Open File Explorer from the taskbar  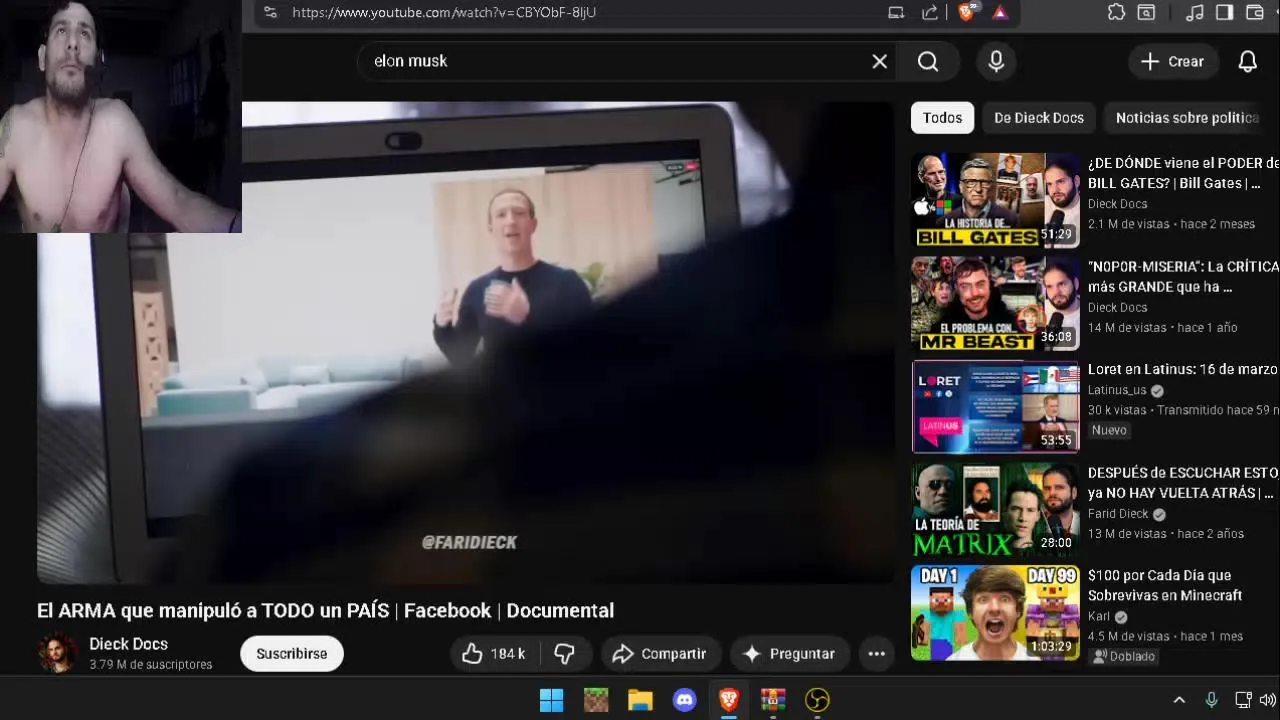coord(640,700)
